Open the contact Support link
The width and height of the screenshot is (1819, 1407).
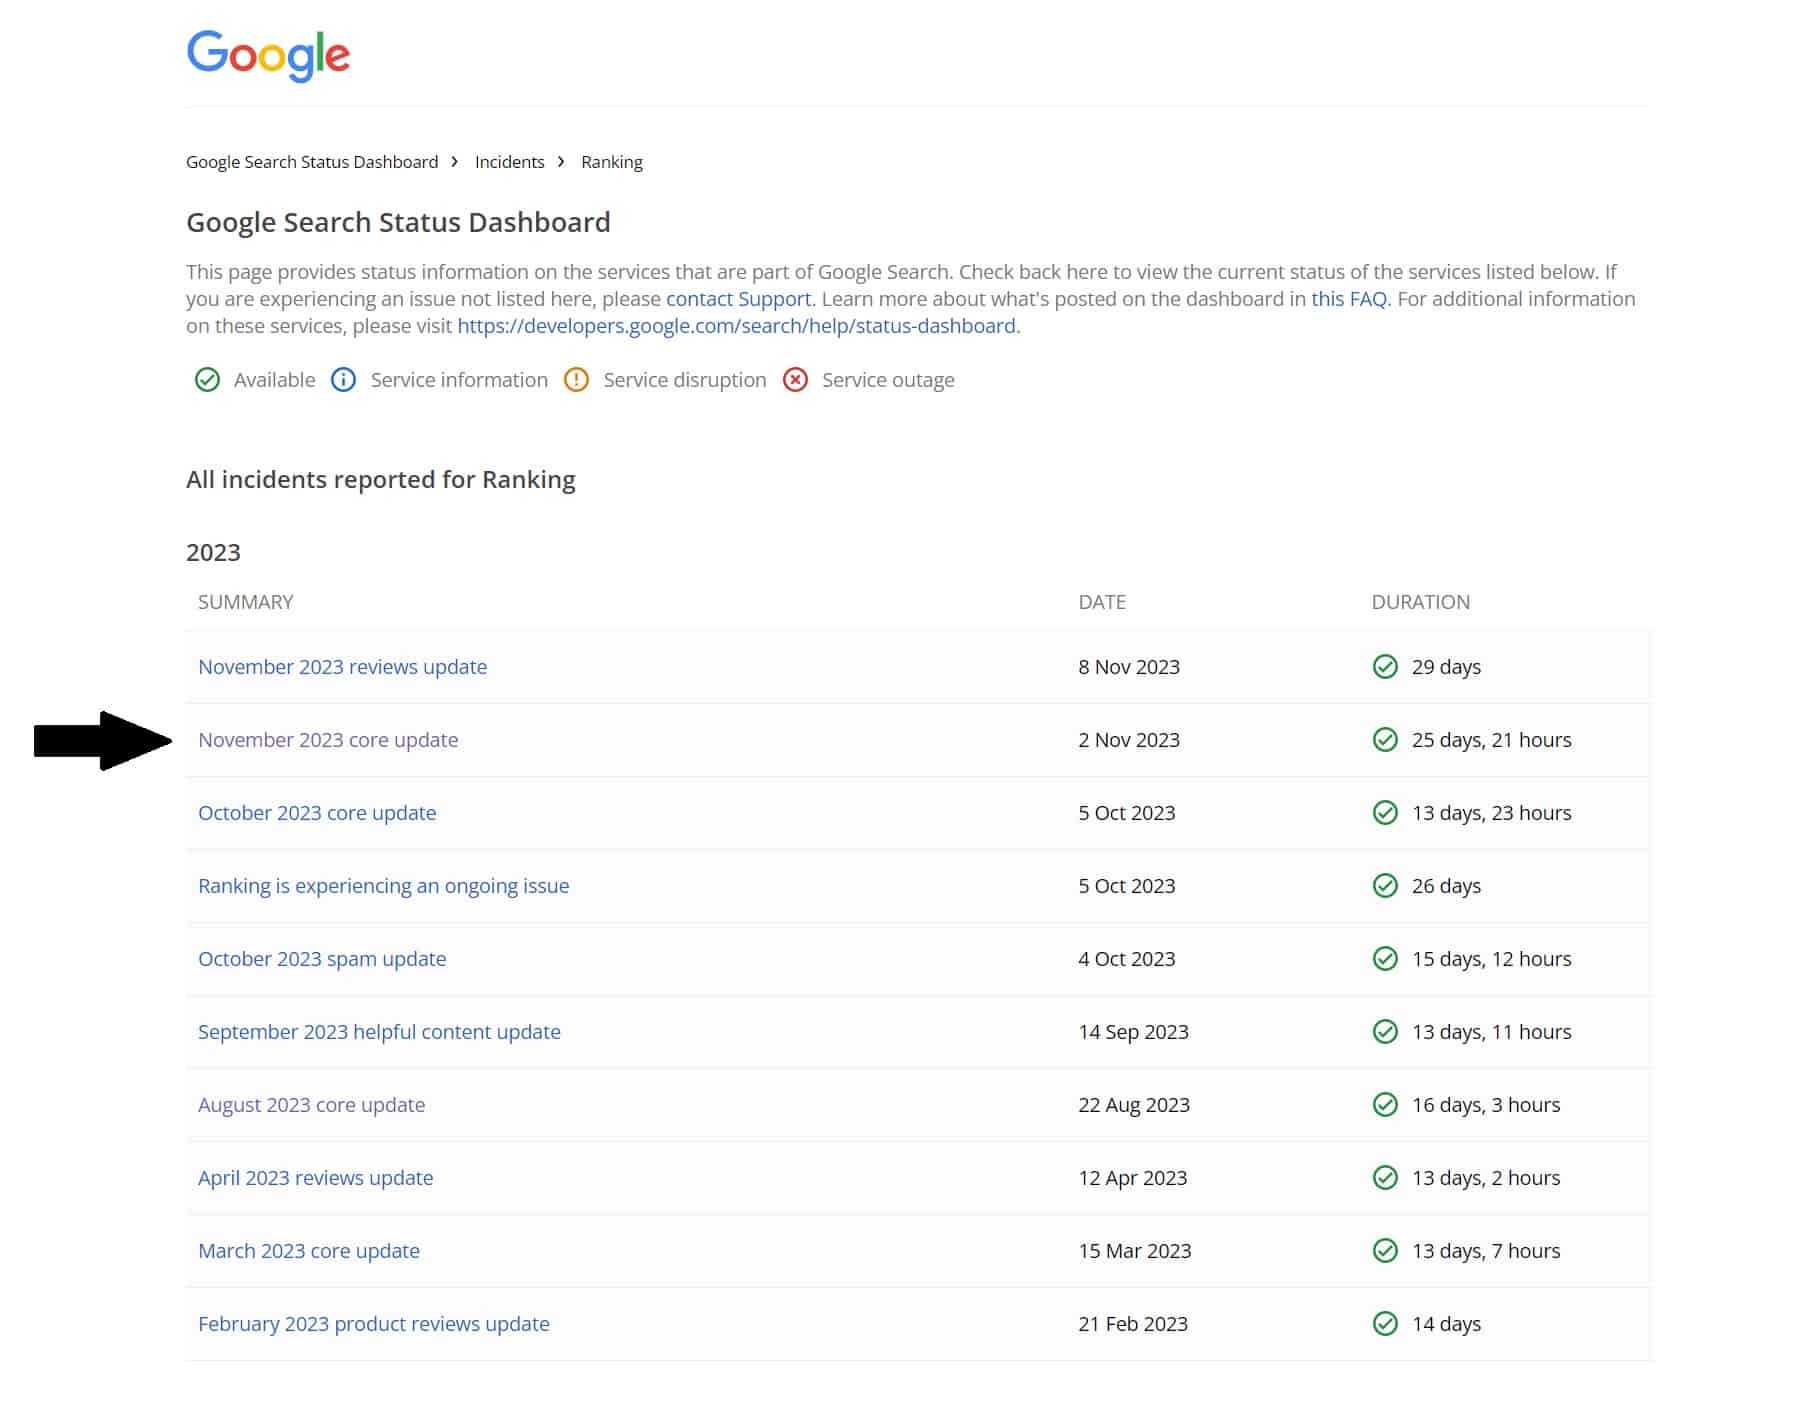(x=739, y=299)
